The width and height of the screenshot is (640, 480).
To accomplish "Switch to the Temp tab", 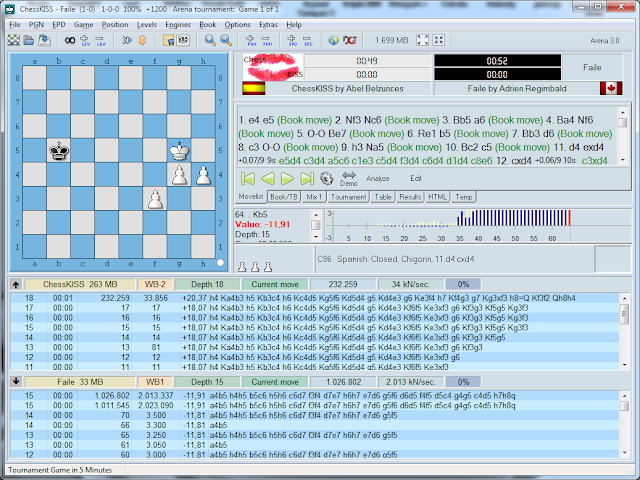I will (x=464, y=197).
